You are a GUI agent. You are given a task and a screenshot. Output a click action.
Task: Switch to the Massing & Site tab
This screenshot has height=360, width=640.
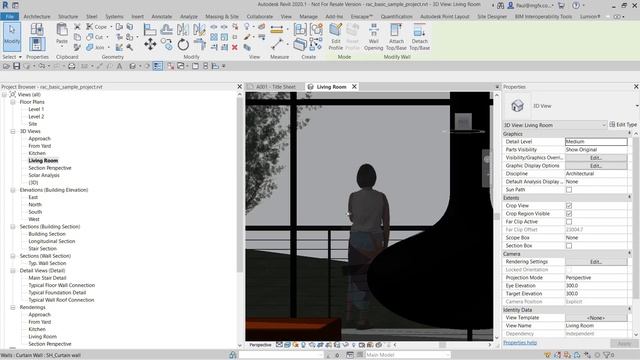pos(222,17)
